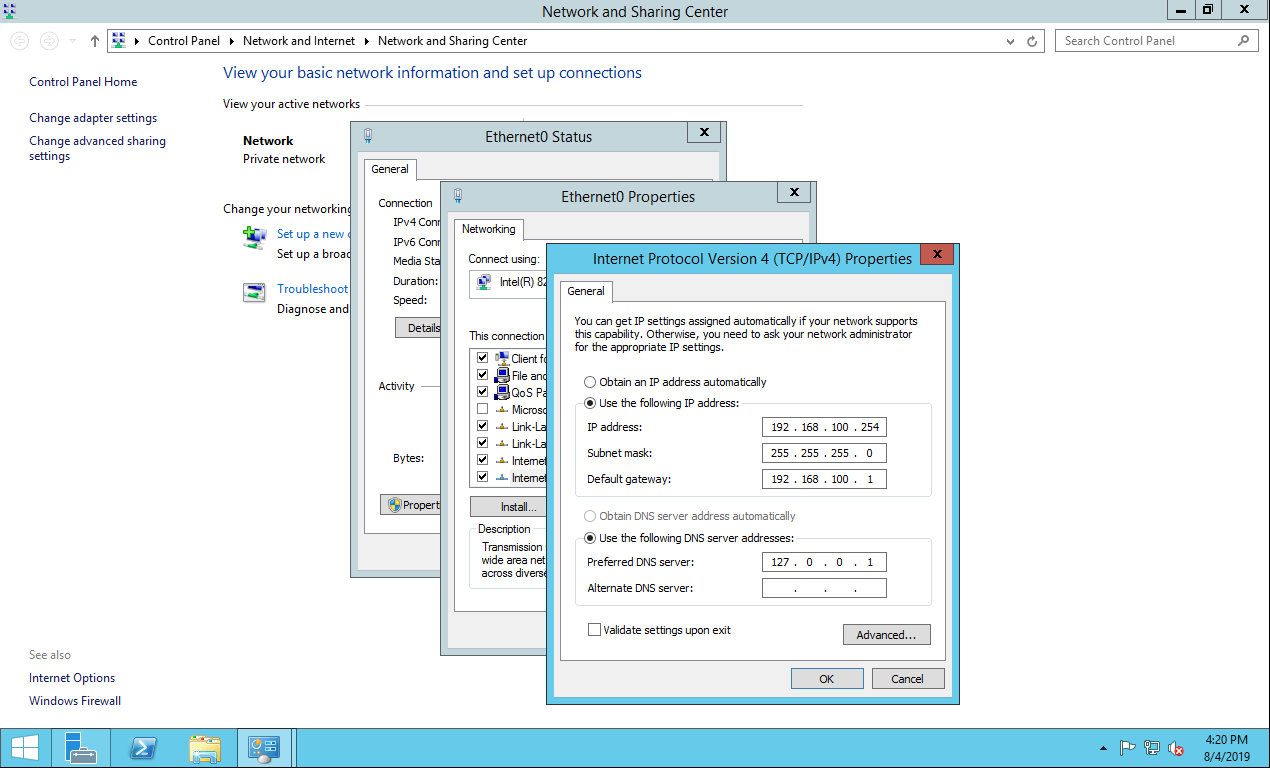Expand the address bar history dropdown
This screenshot has width=1270, height=768.
tap(1010, 41)
